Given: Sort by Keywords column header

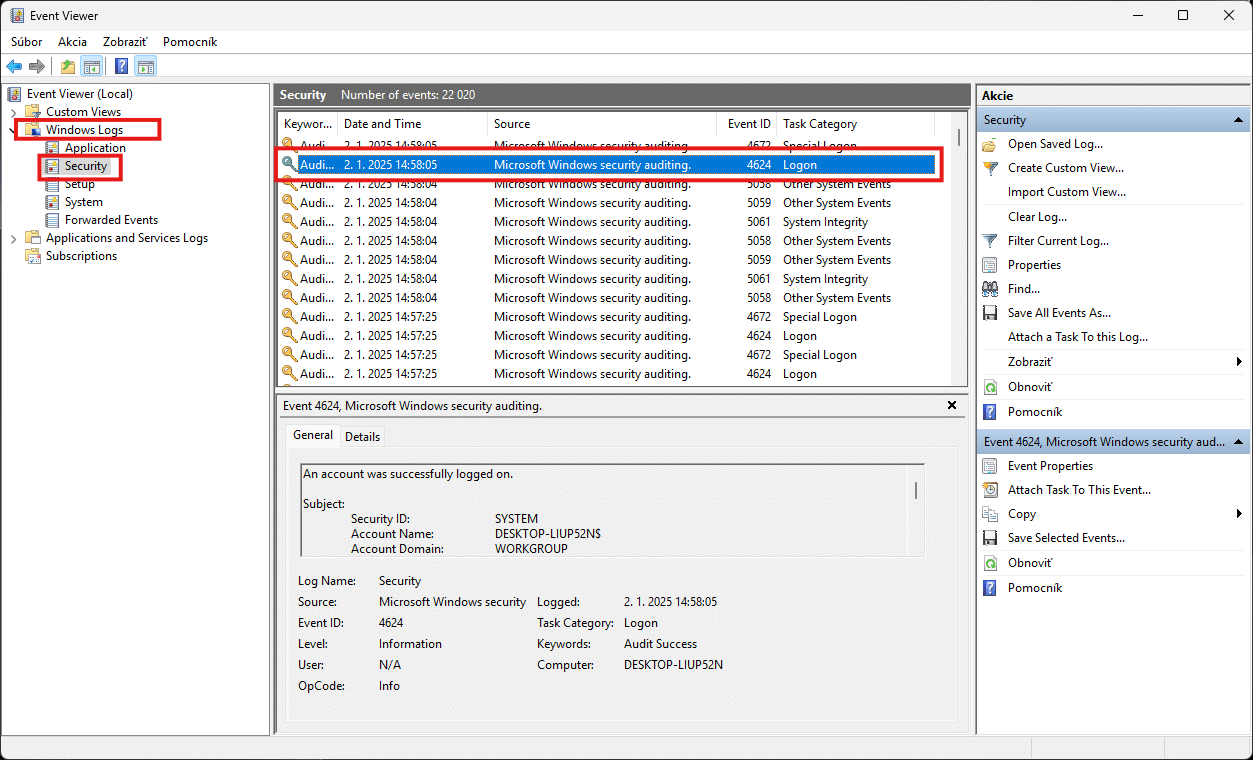Looking at the screenshot, I should [307, 124].
